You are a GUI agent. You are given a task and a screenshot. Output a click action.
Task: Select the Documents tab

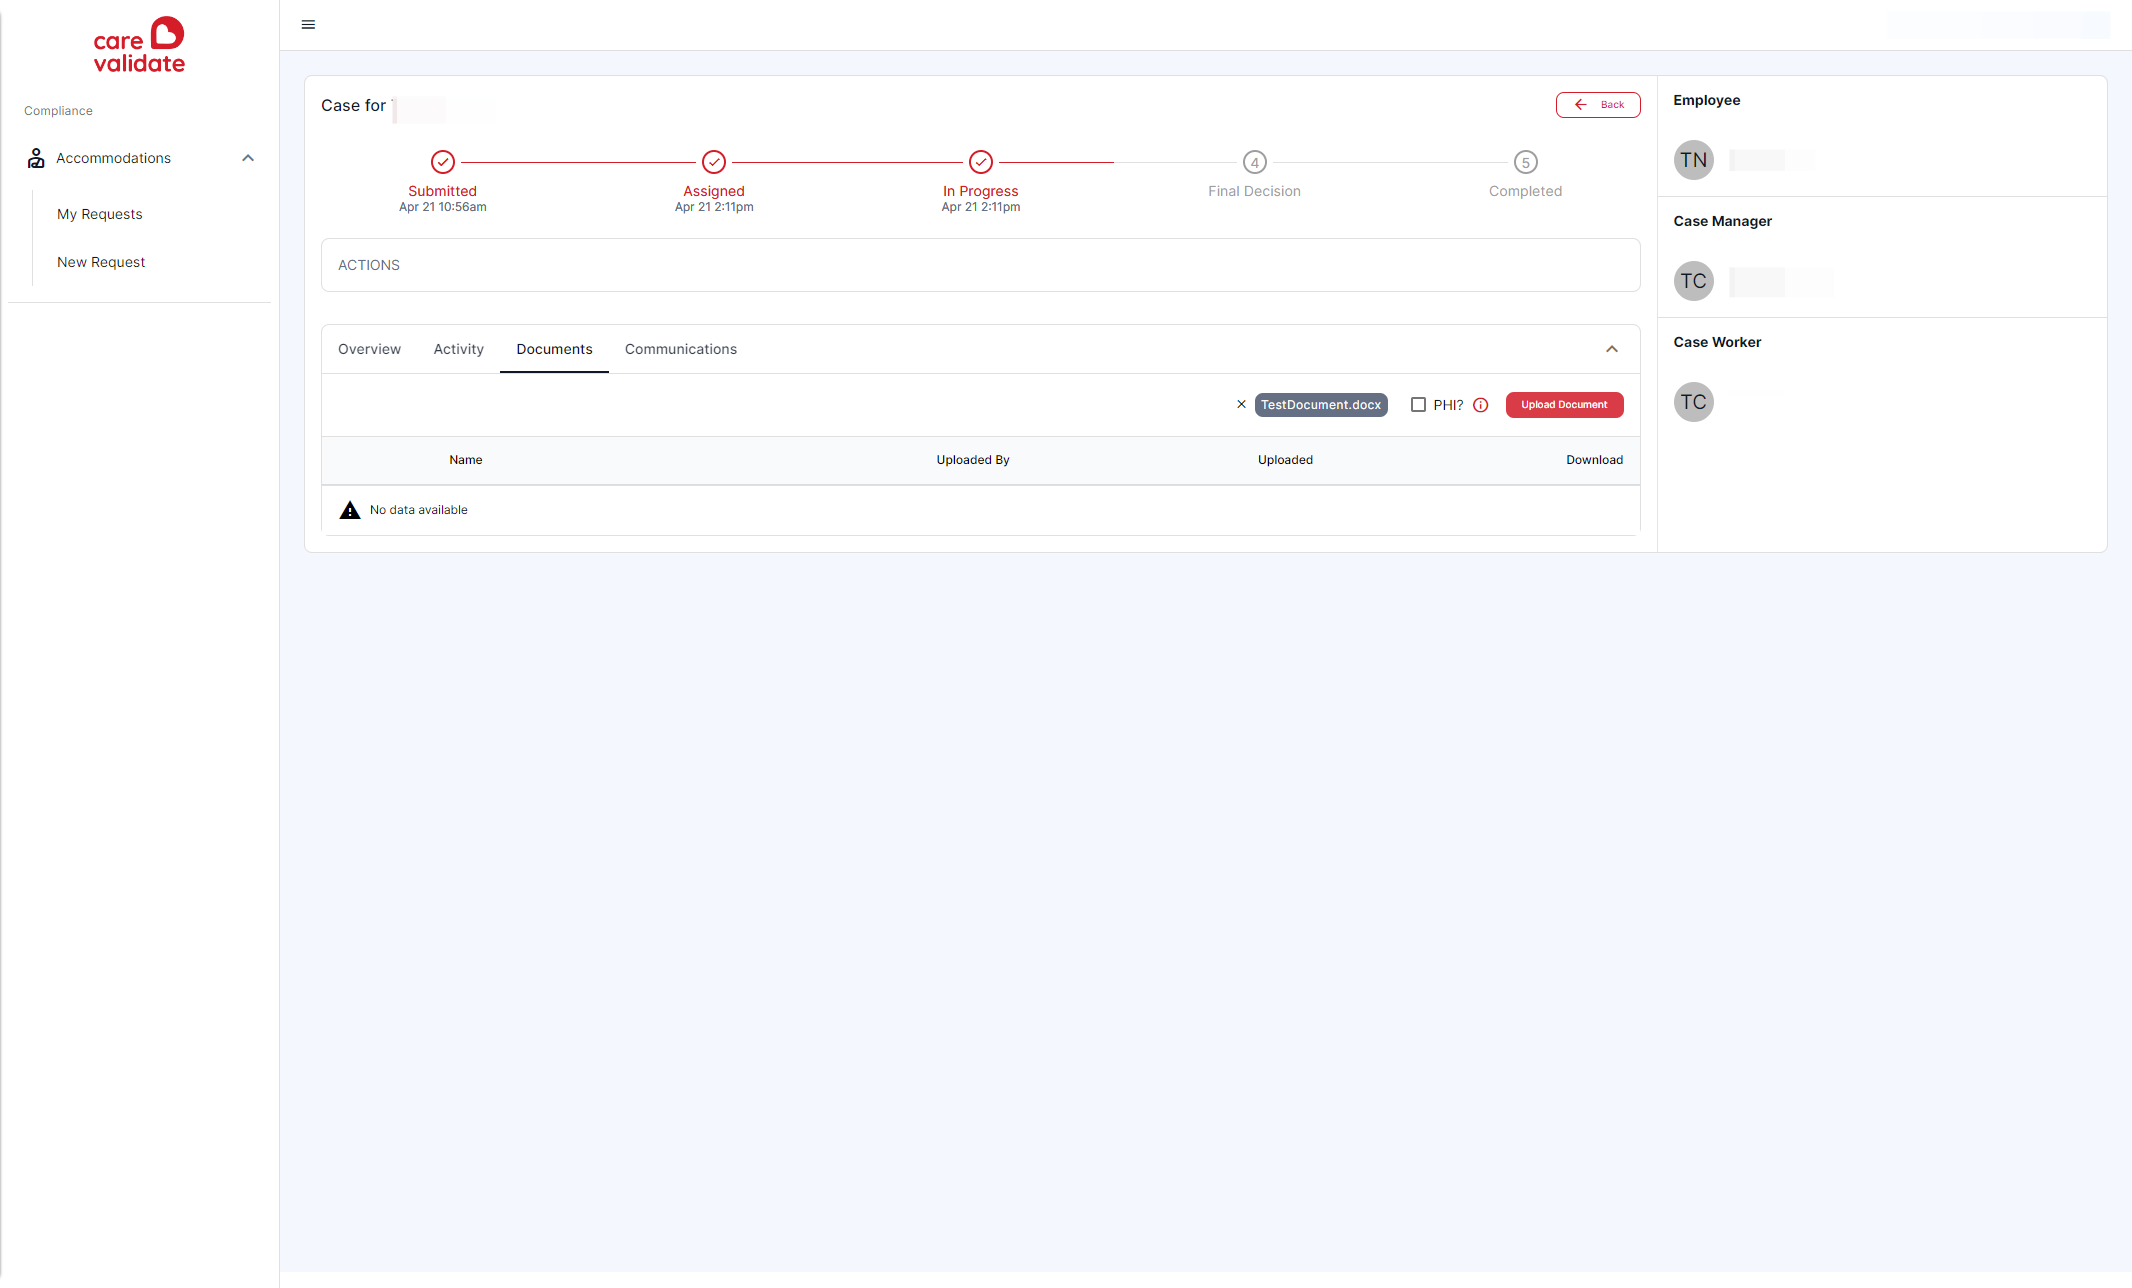click(x=554, y=349)
